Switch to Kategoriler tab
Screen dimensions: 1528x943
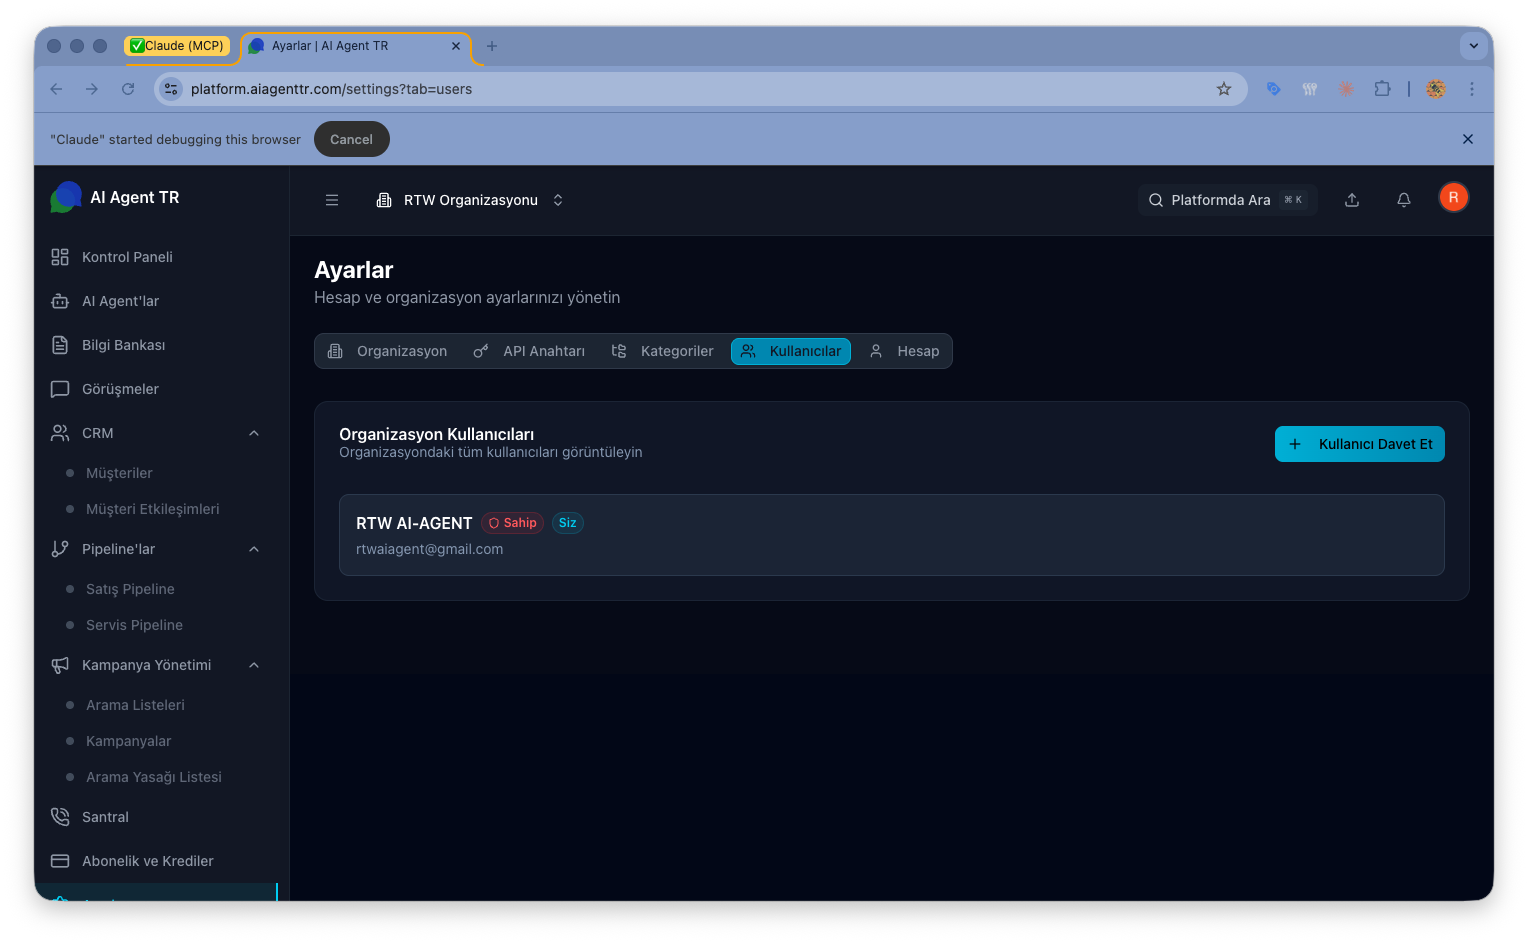663,351
